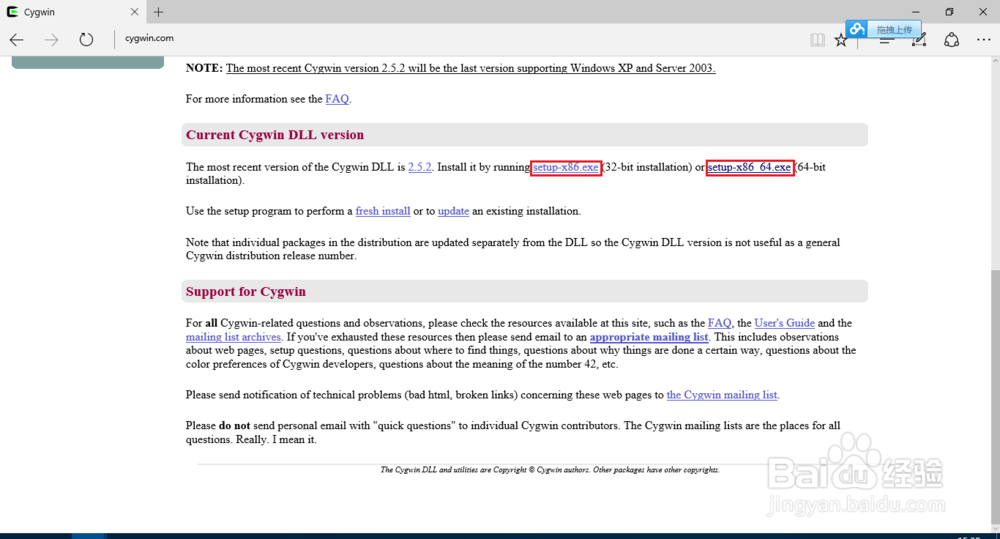Open the appropriate mailing list link
This screenshot has width=1000, height=539.
(649, 337)
